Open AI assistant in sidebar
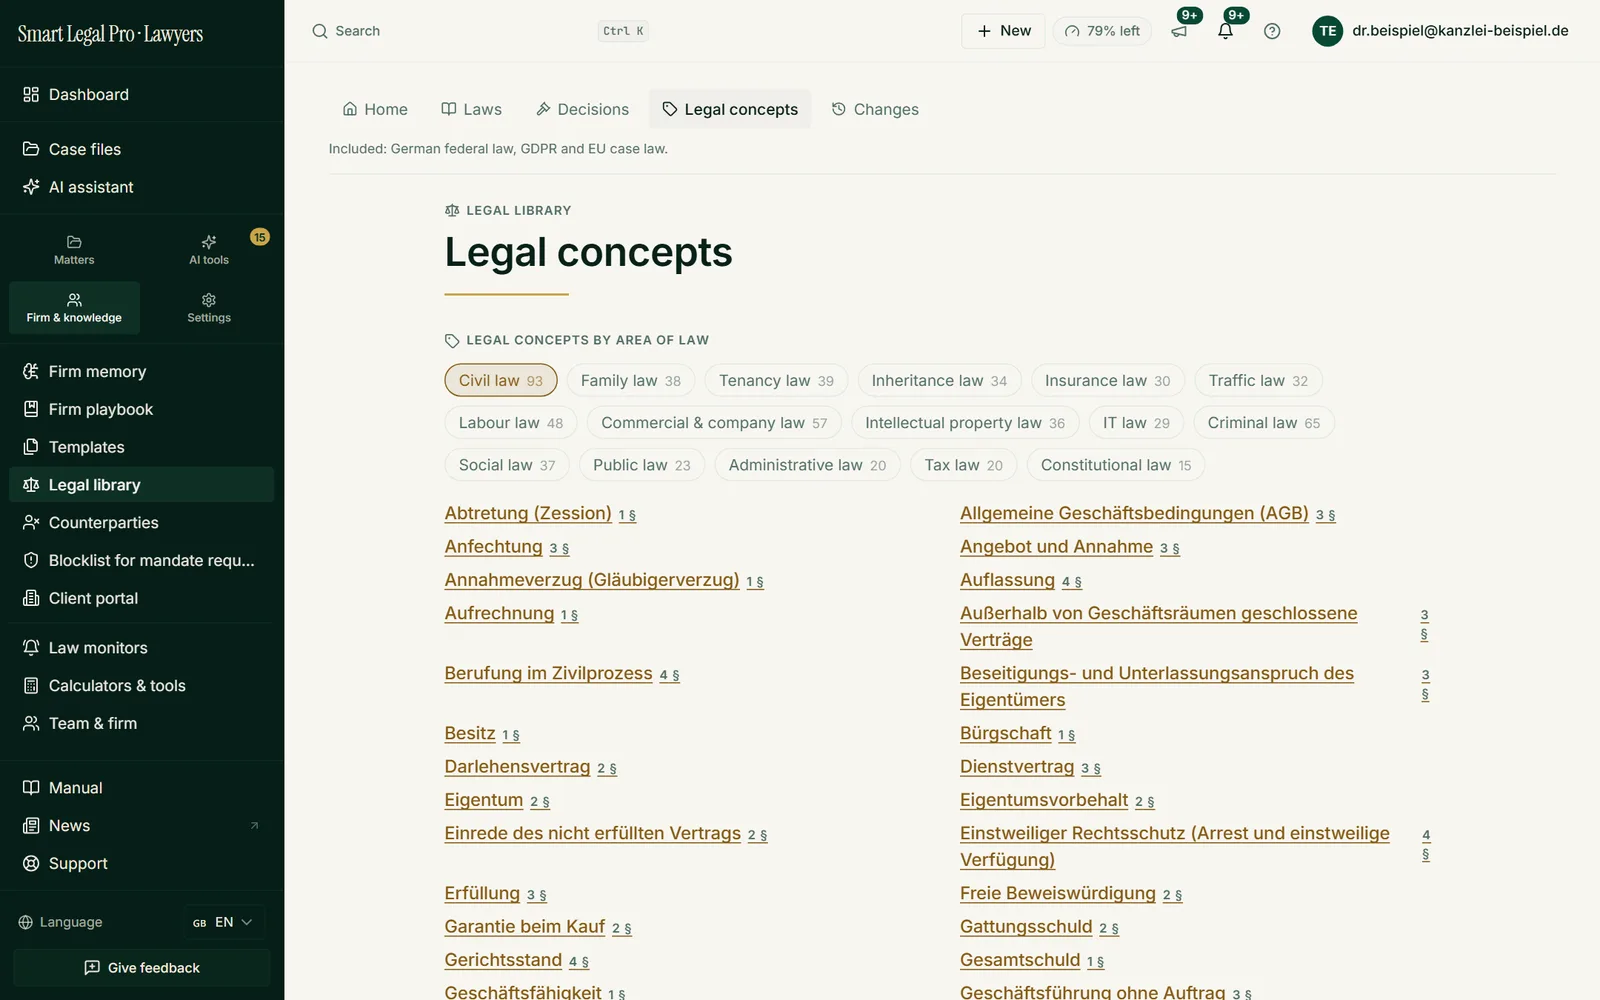1600x1000 pixels. click(142, 187)
